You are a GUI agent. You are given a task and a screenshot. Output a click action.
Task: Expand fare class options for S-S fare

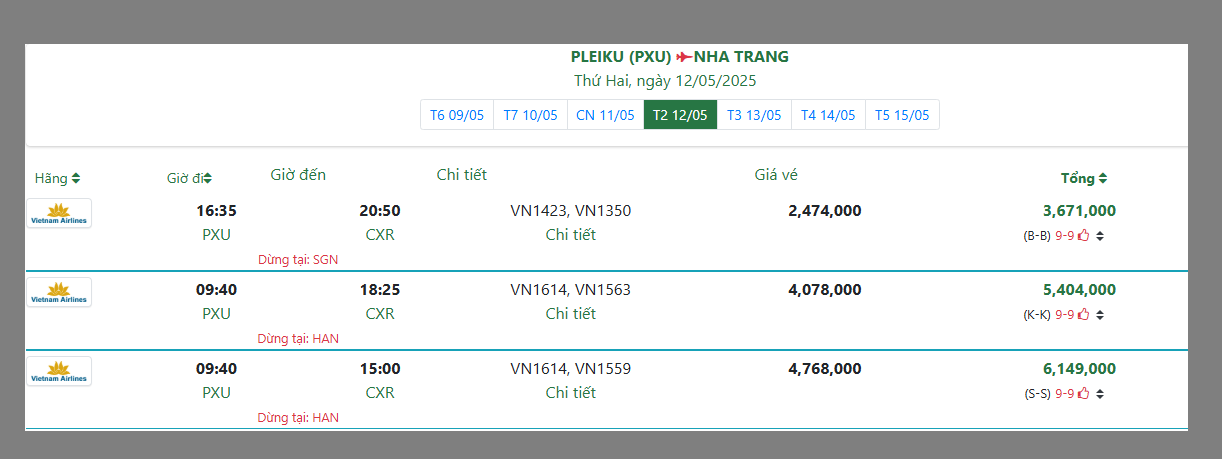coord(1100,395)
